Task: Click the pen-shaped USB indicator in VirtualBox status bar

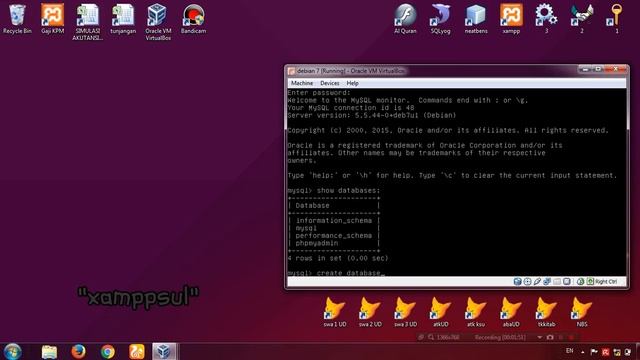Action: (x=537, y=282)
